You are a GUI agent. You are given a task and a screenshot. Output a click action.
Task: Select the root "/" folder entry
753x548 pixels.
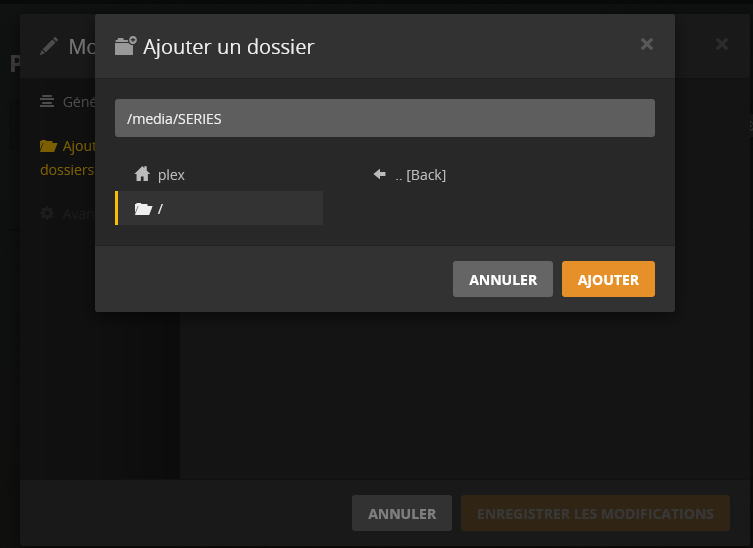click(220, 208)
